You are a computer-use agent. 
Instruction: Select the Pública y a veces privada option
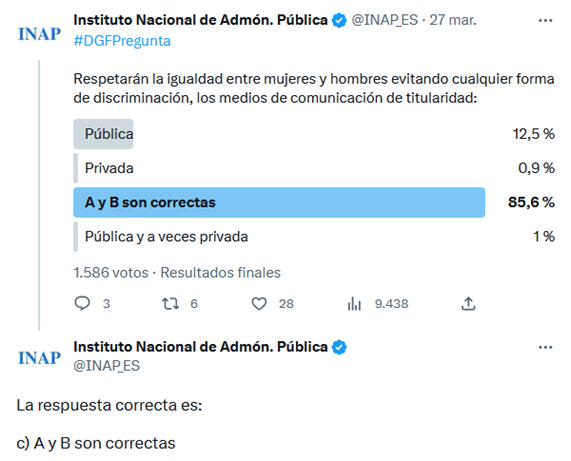tap(314, 237)
